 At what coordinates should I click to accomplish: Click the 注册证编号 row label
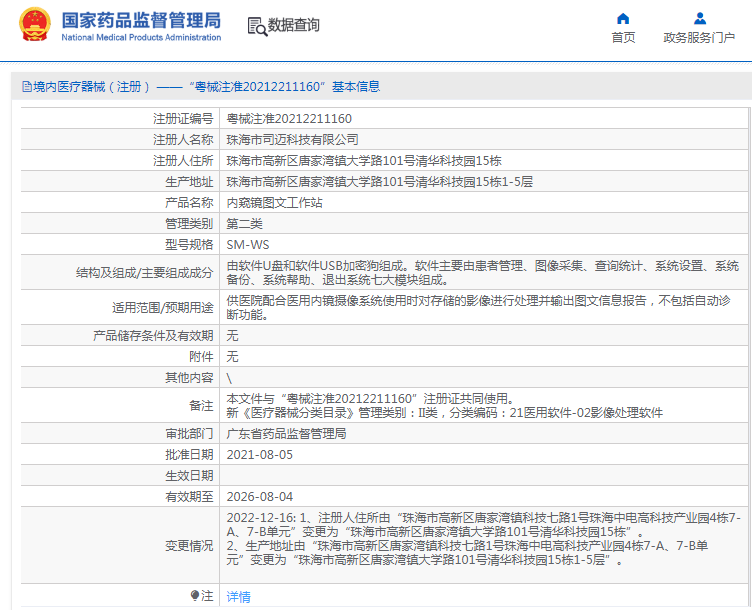pos(183,119)
